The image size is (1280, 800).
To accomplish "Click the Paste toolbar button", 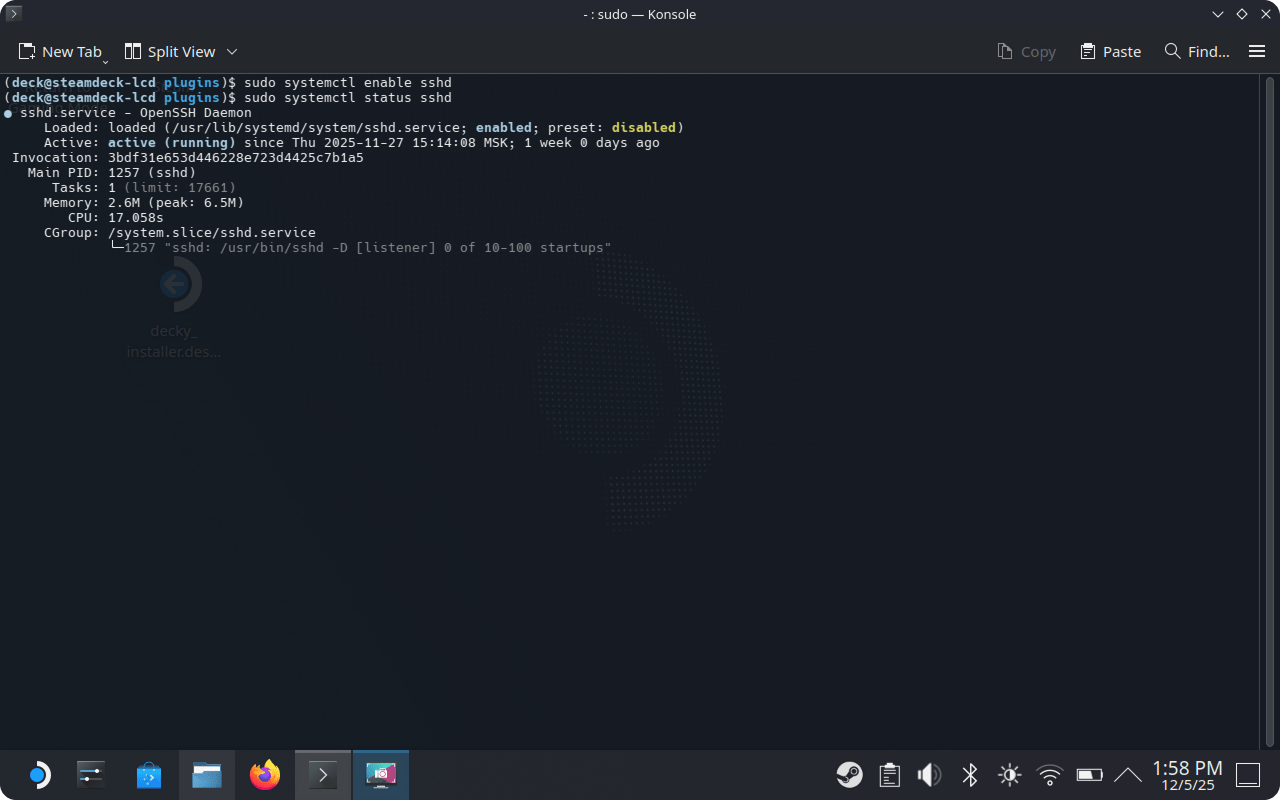I will tap(1110, 51).
